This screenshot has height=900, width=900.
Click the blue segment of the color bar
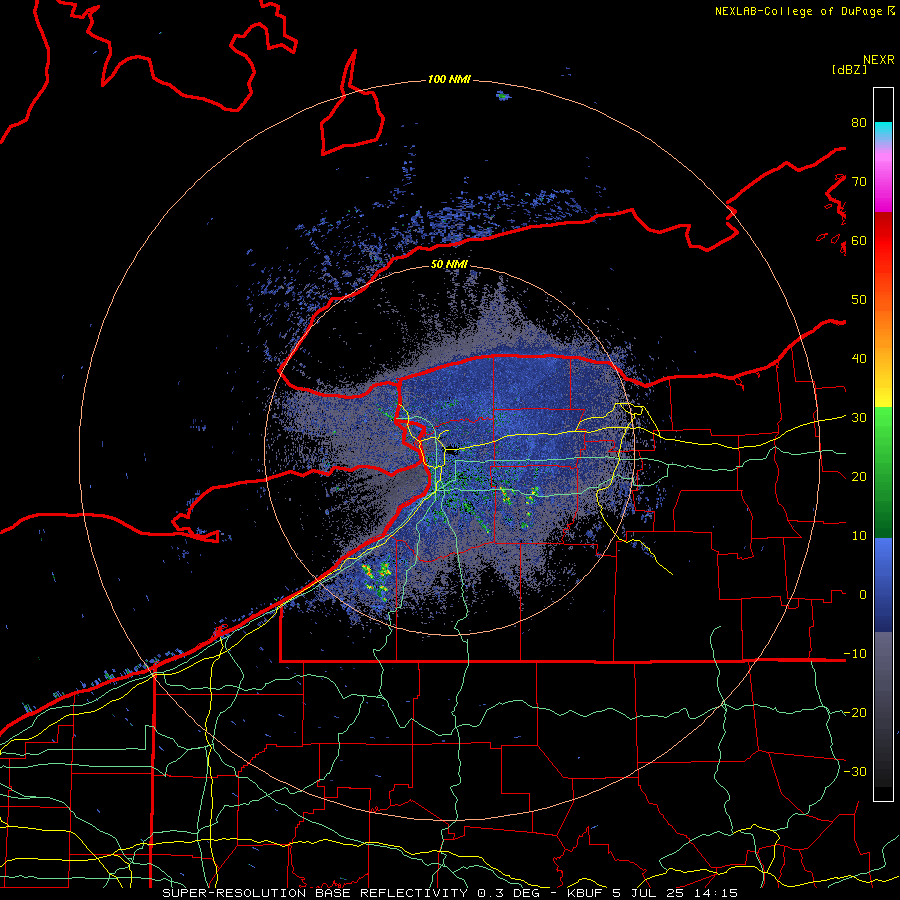883,585
